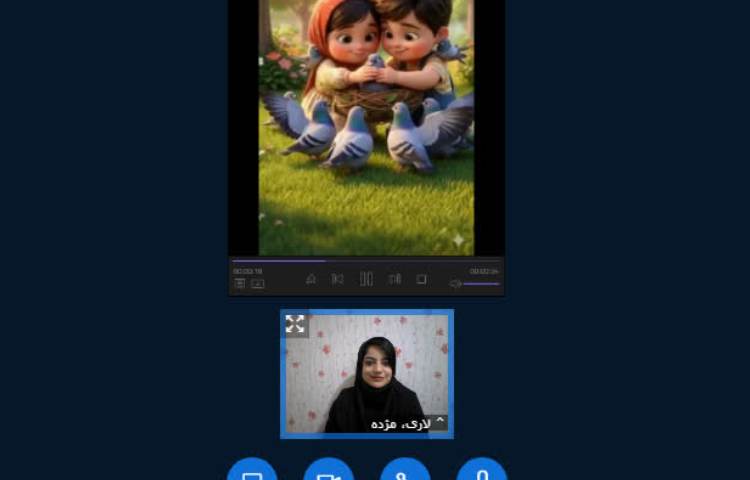750x480 pixels.
Task: Expand webcam tile with fullscreen arrows icon
Action: pyautogui.click(x=295, y=324)
